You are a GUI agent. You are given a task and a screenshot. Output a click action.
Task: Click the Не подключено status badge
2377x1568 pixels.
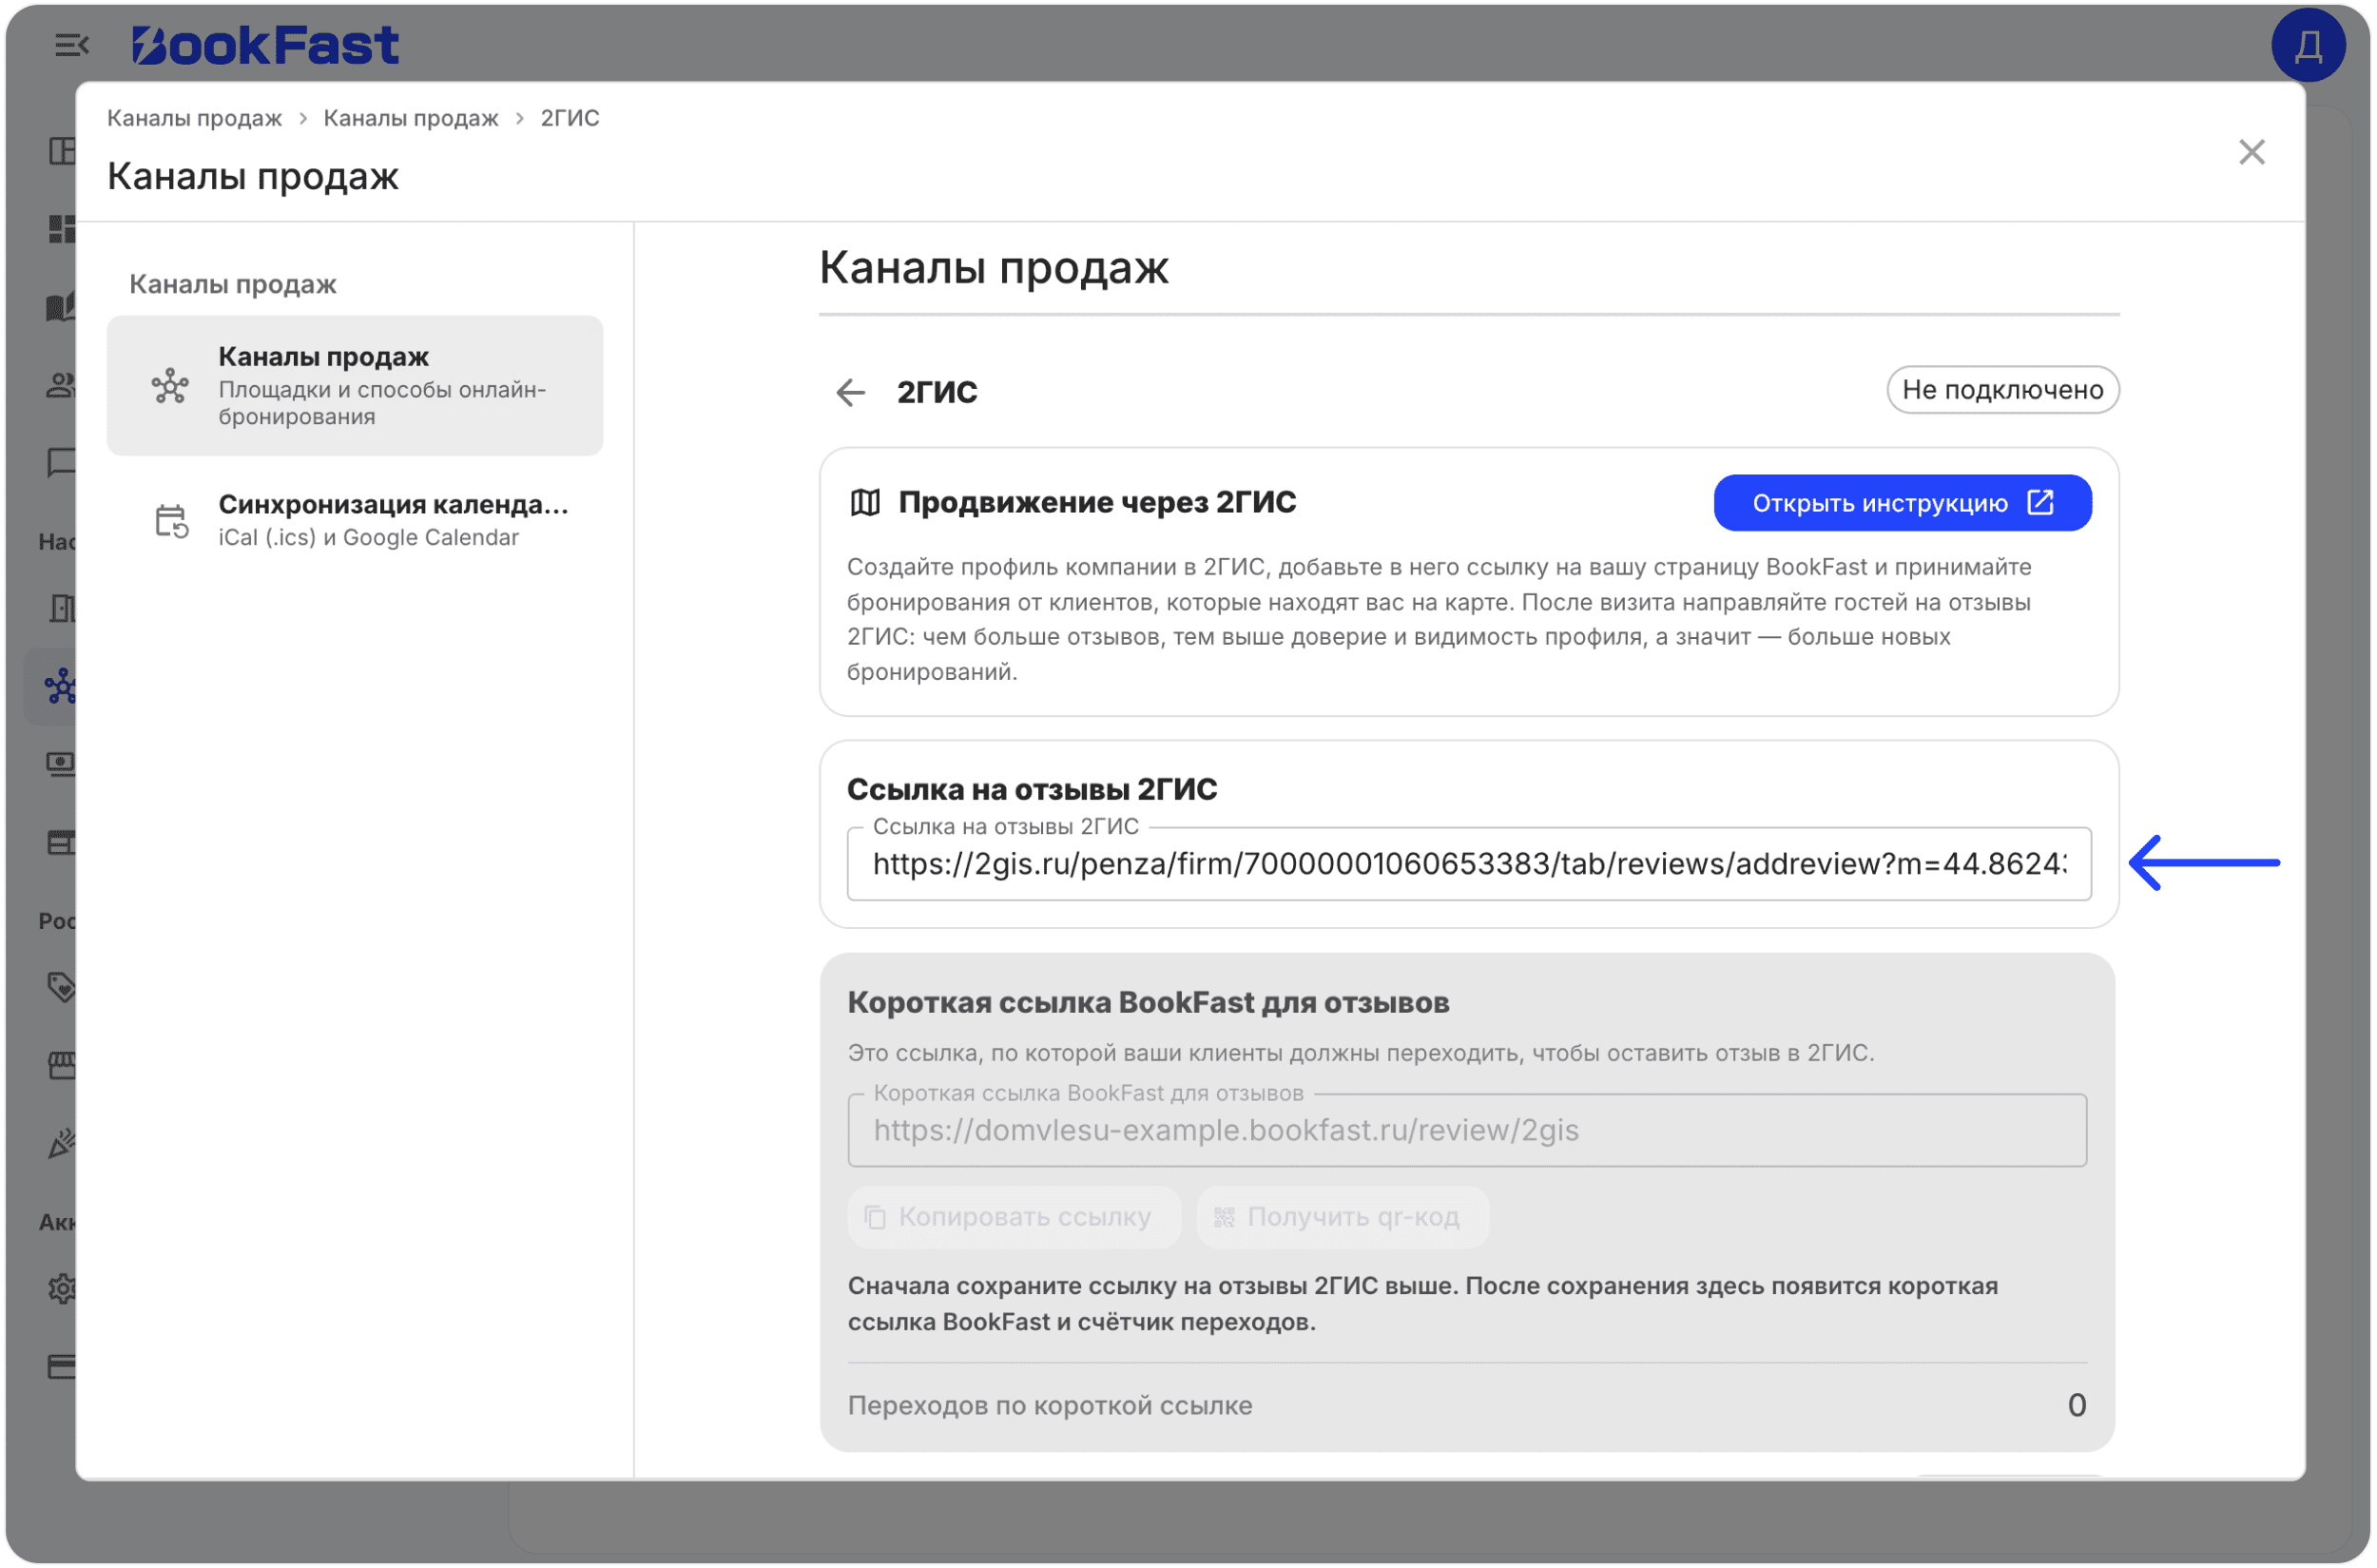pos(2002,390)
